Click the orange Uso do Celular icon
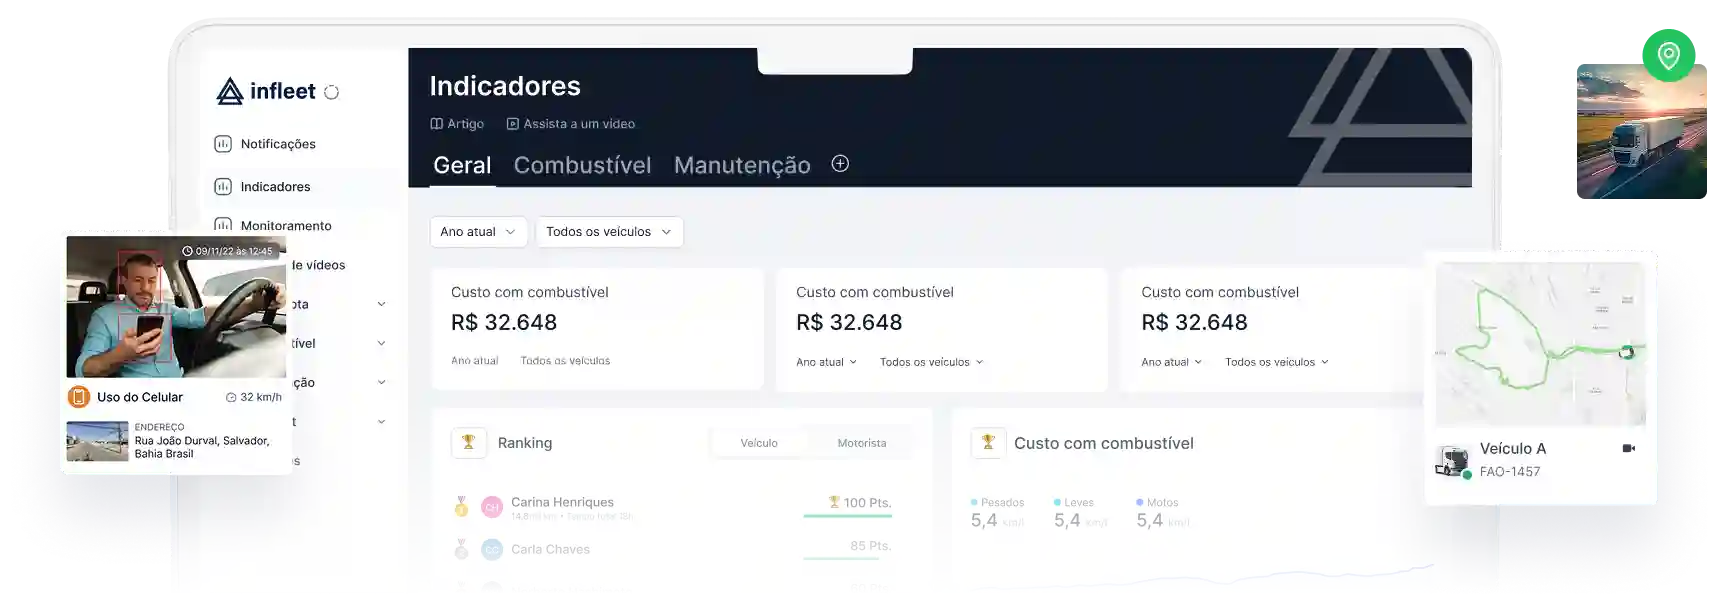 79,397
